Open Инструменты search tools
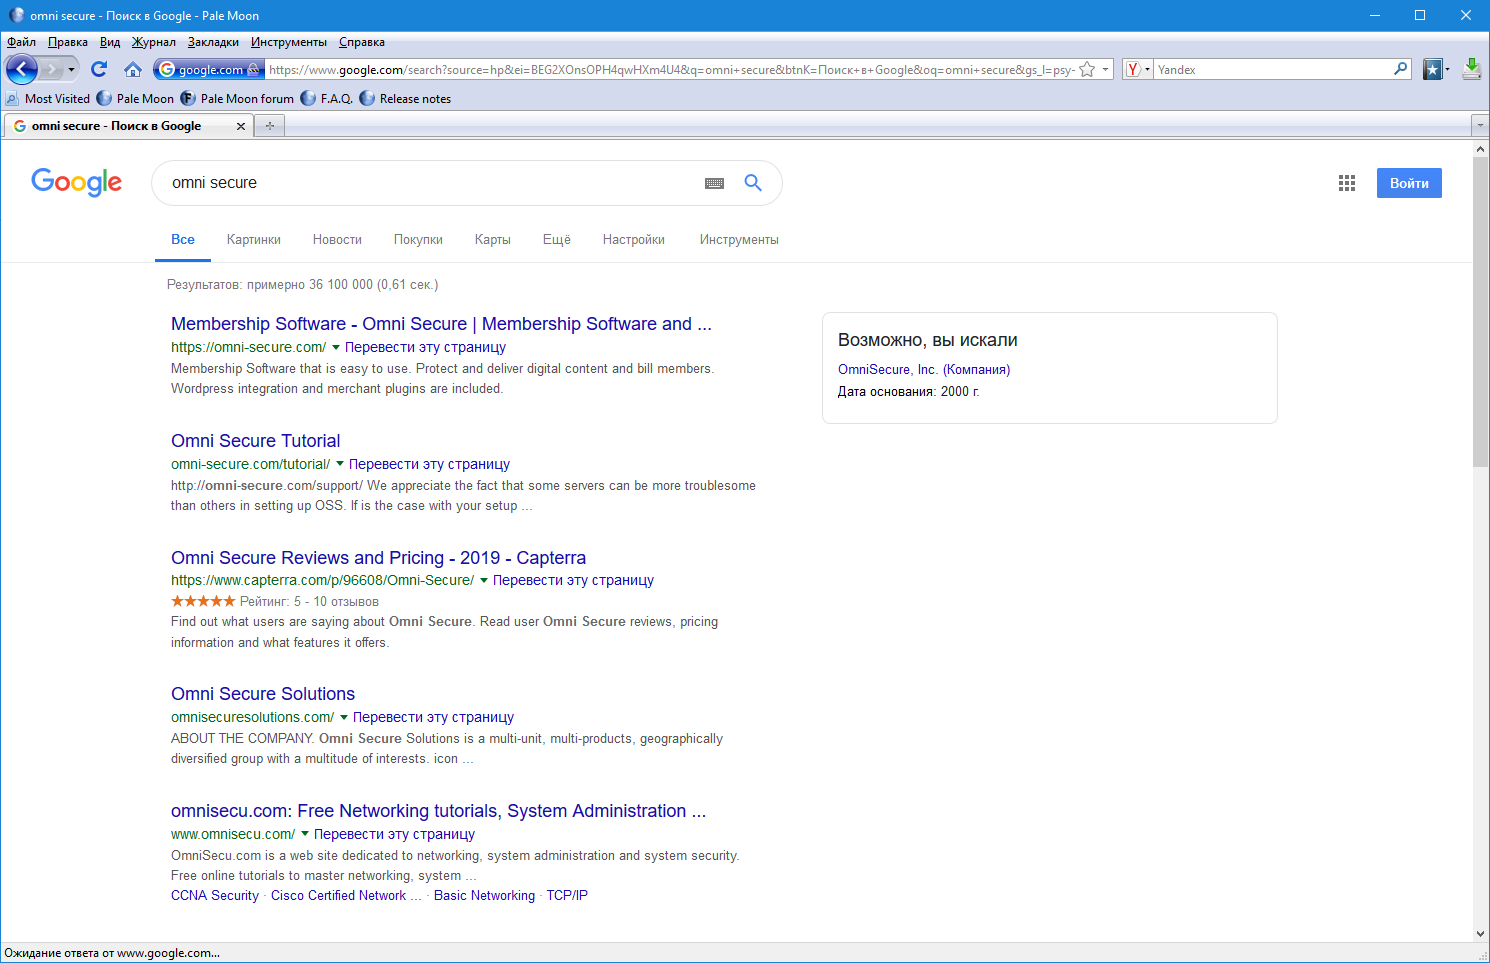 pos(739,240)
